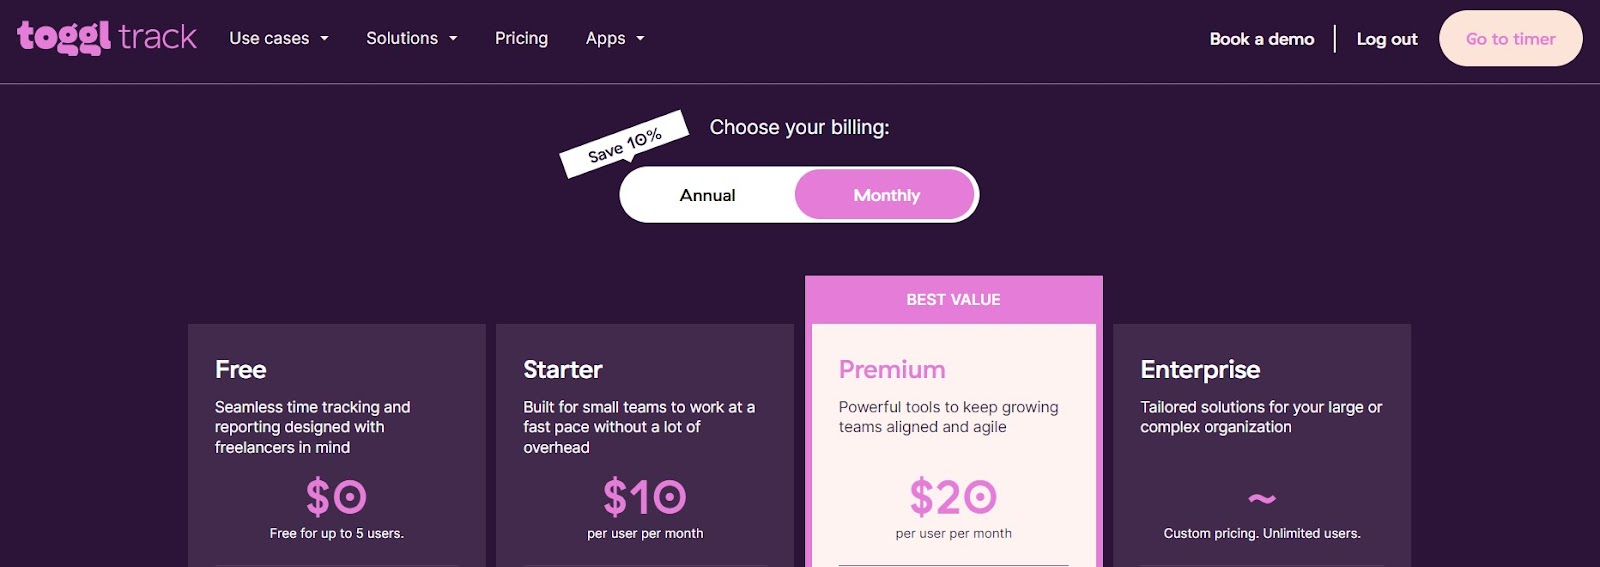Select the Starter plan heading
1600x567 pixels.
coord(563,370)
